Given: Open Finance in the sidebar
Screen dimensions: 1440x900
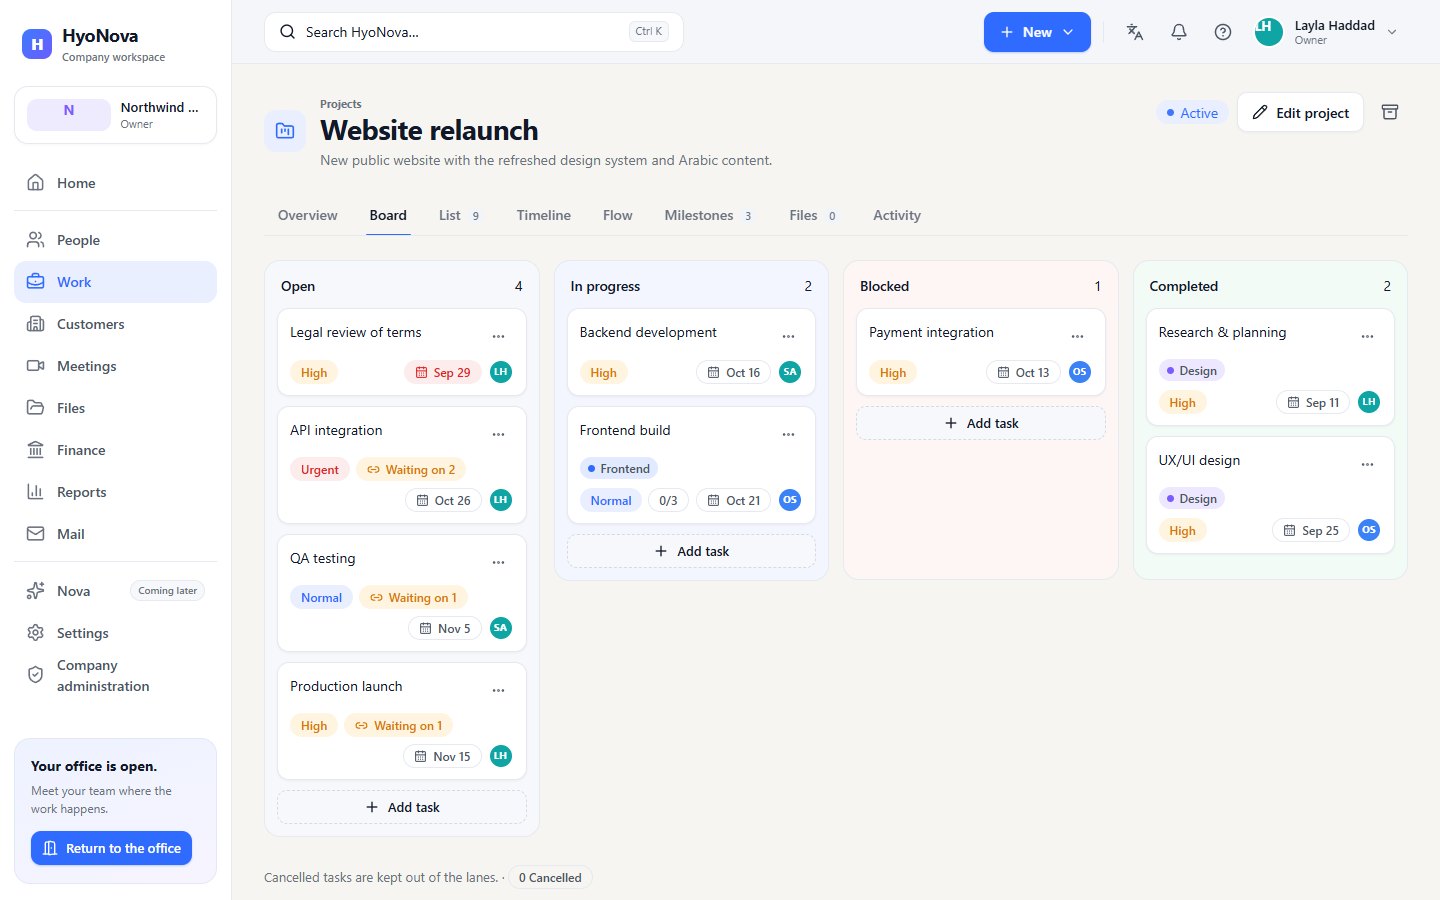Looking at the screenshot, I should tap(115, 450).
